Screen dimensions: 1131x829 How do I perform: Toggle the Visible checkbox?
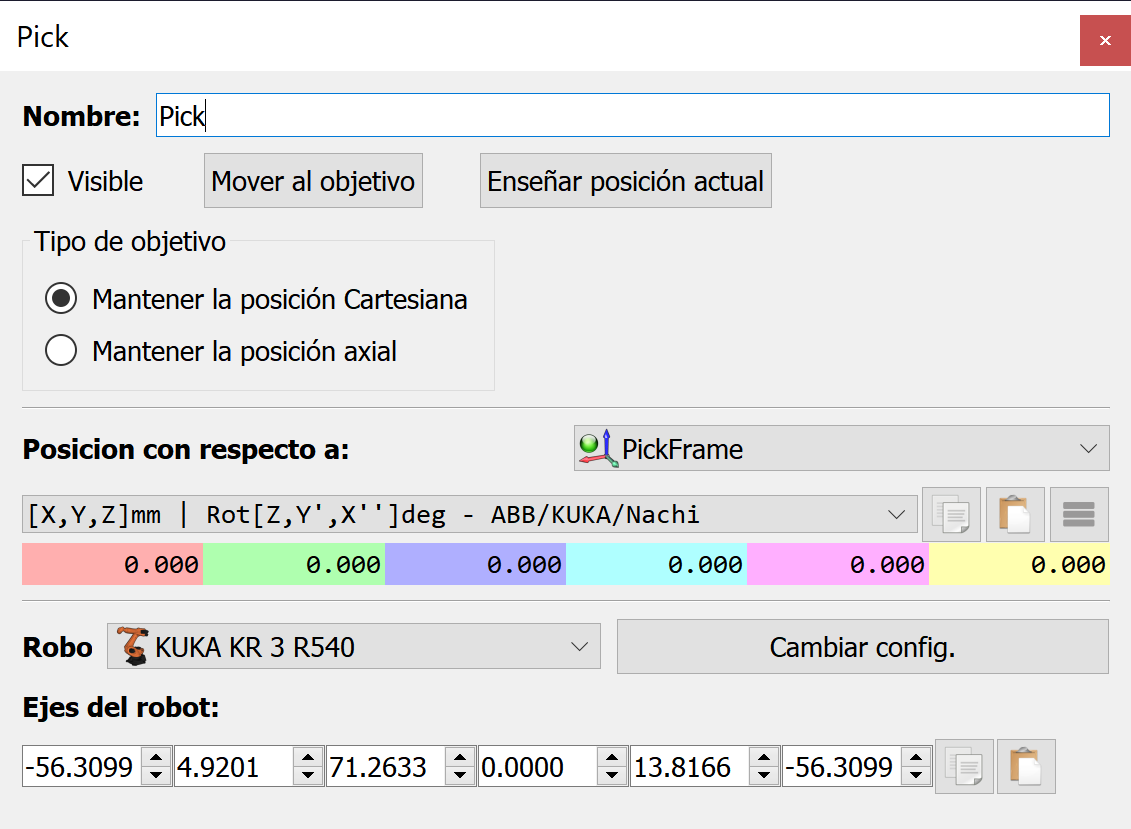(39, 181)
